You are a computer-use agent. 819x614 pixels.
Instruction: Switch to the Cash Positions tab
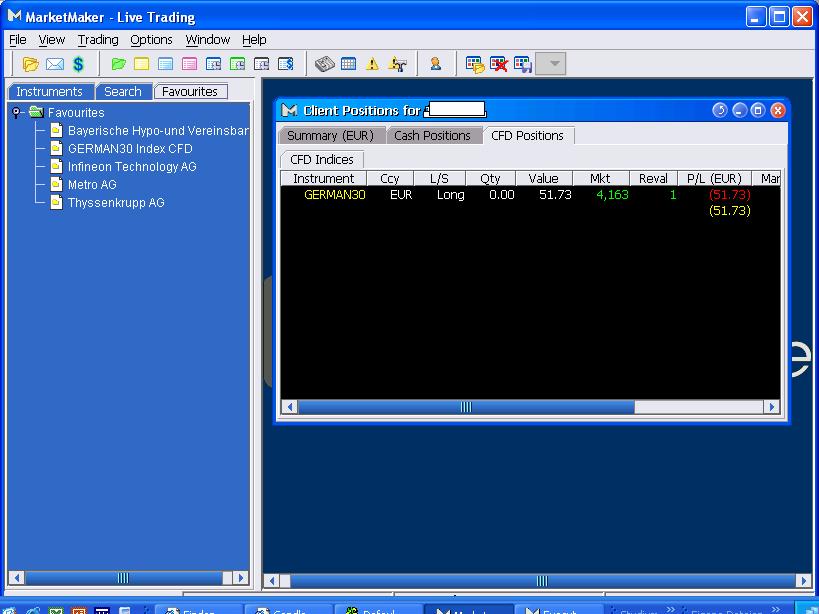coord(432,136)
